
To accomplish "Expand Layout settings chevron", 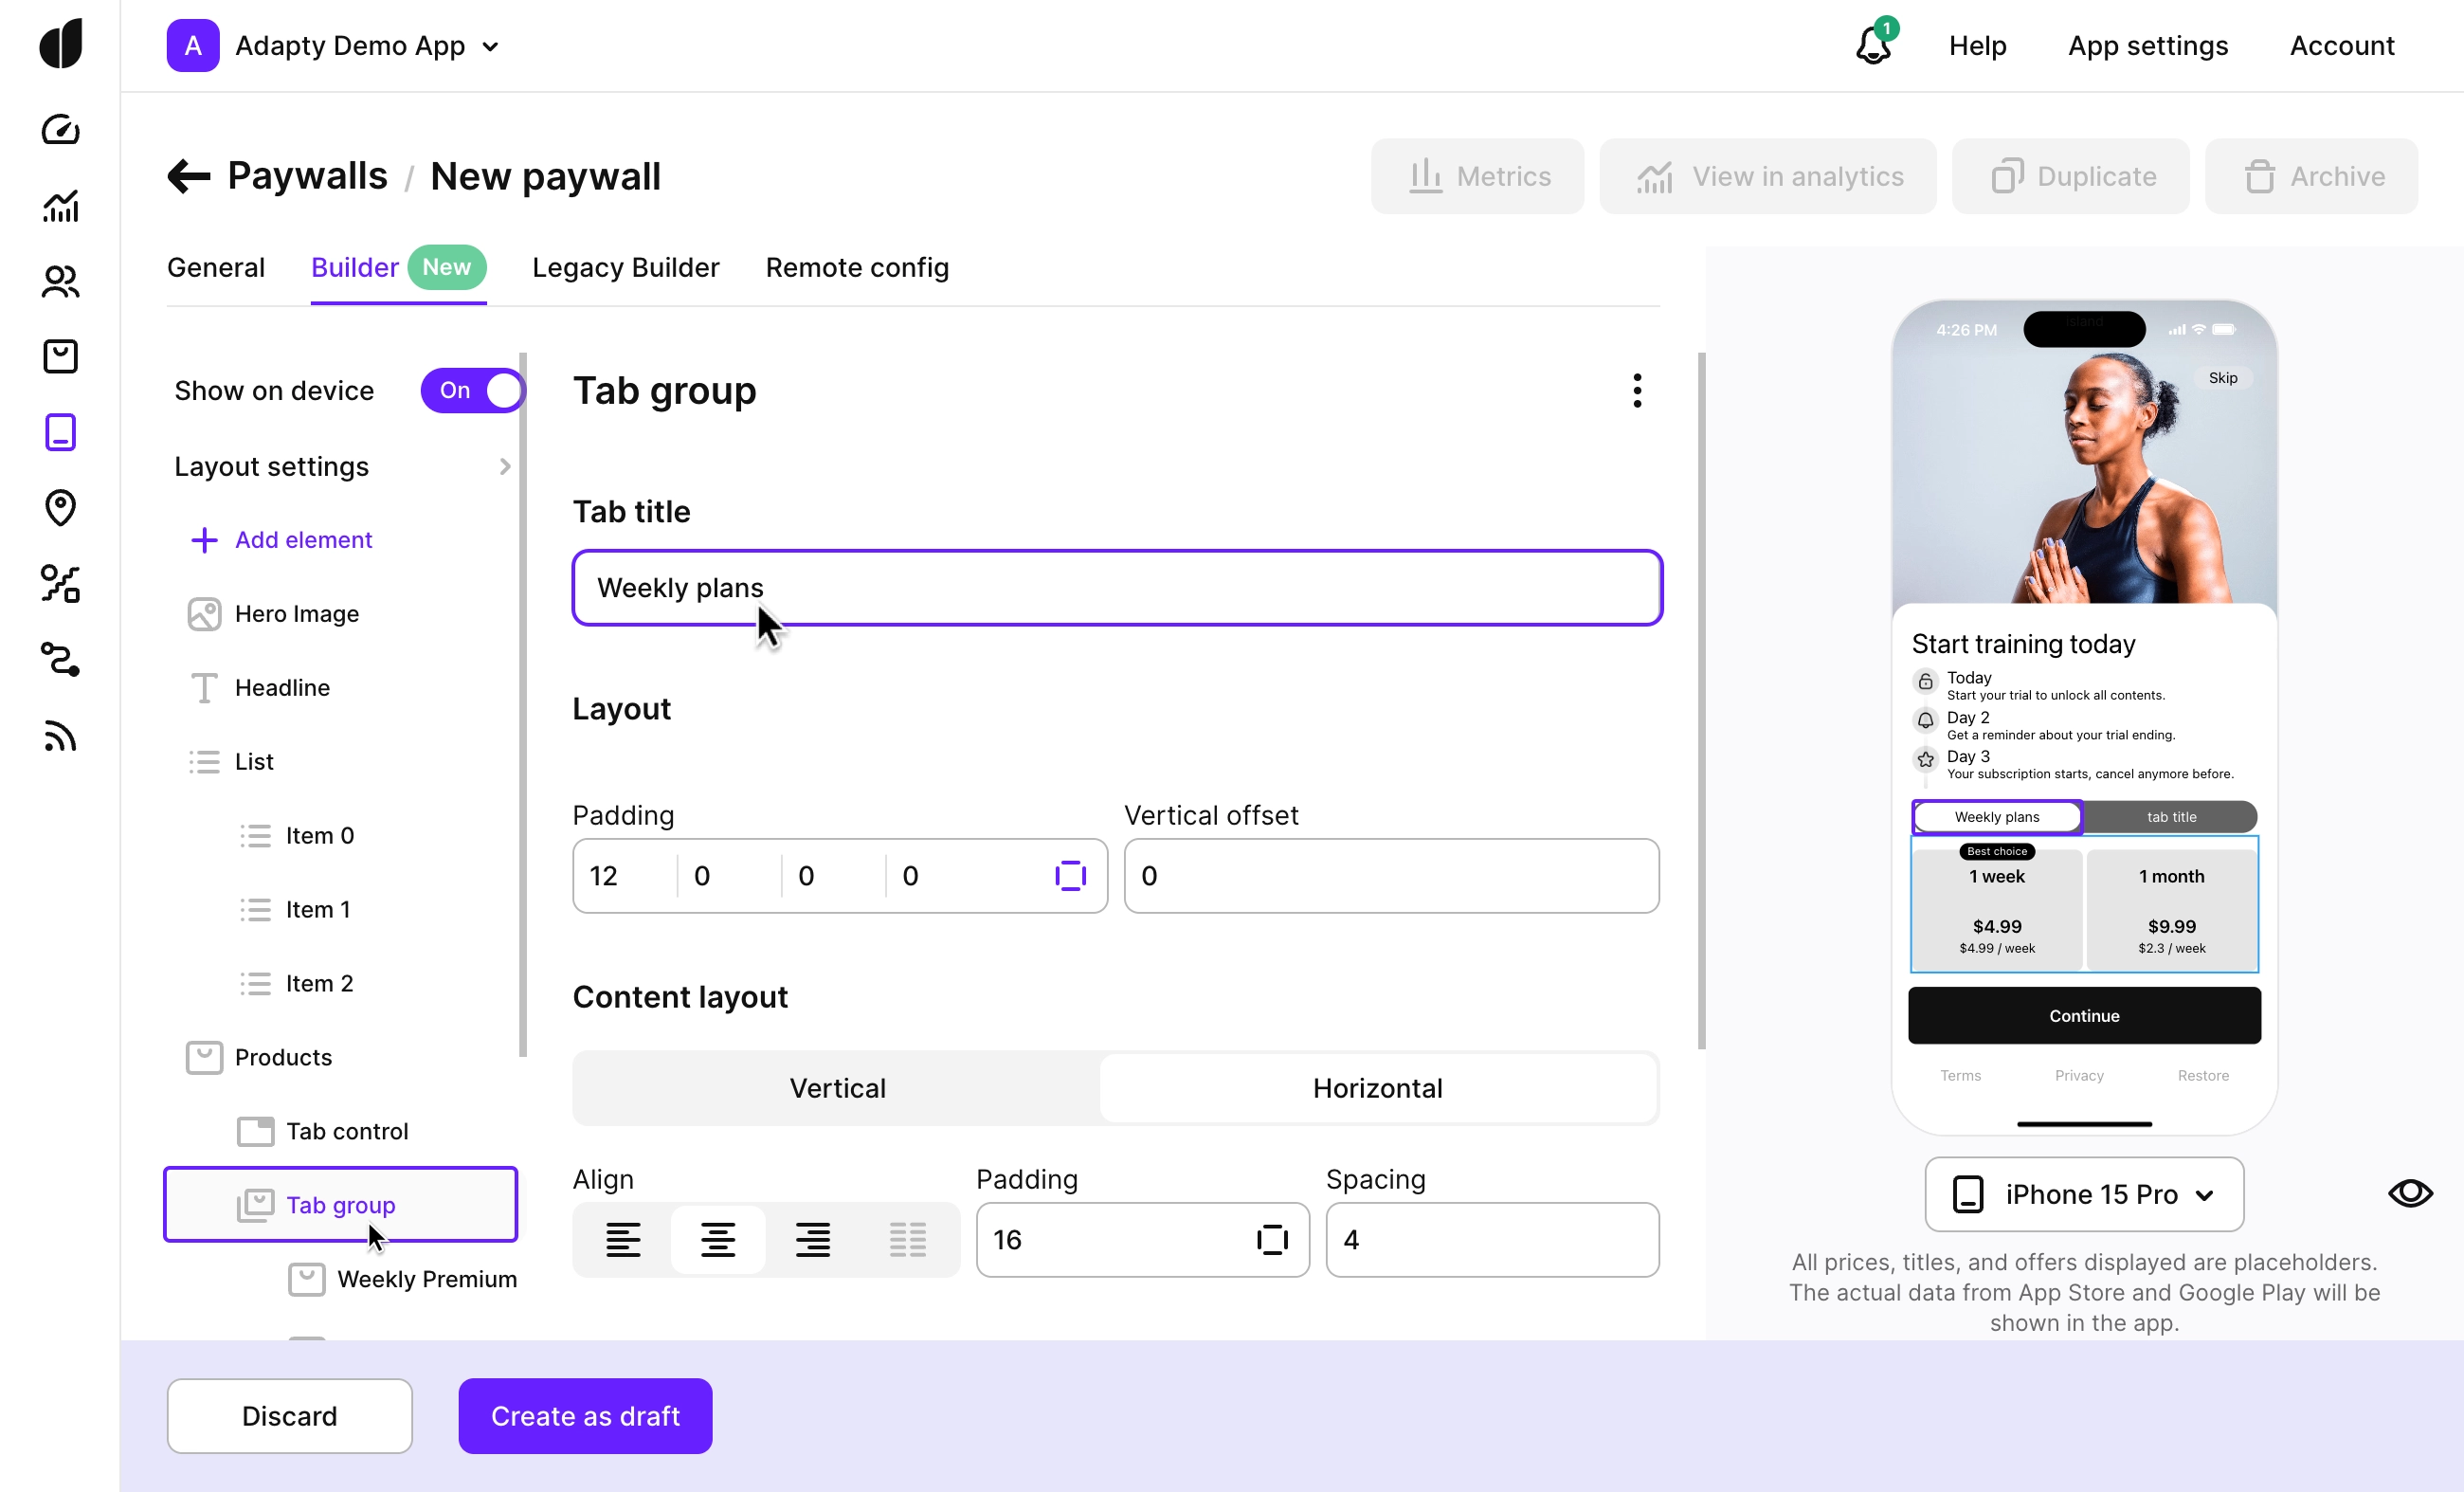I will click(505, 467).
